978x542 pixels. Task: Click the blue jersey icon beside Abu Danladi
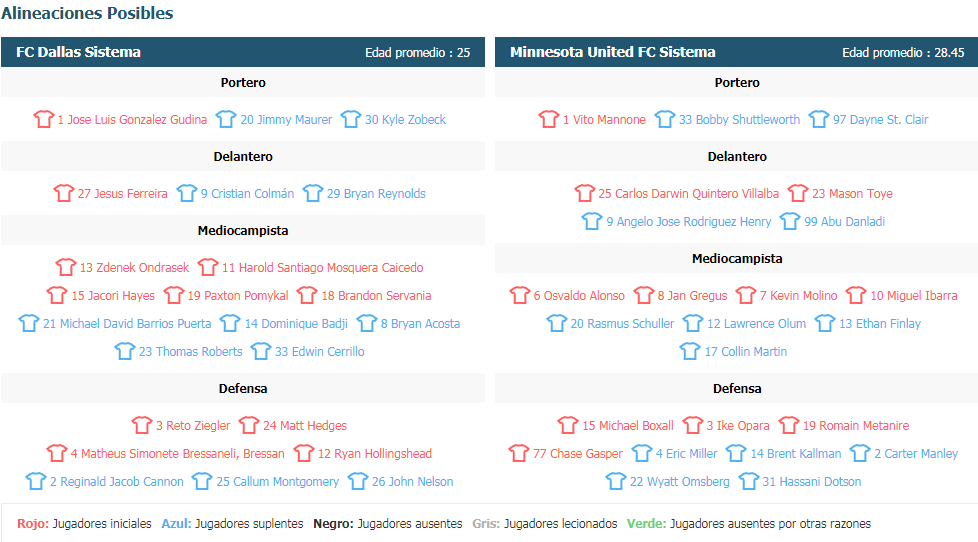click(x=790, y=221)
